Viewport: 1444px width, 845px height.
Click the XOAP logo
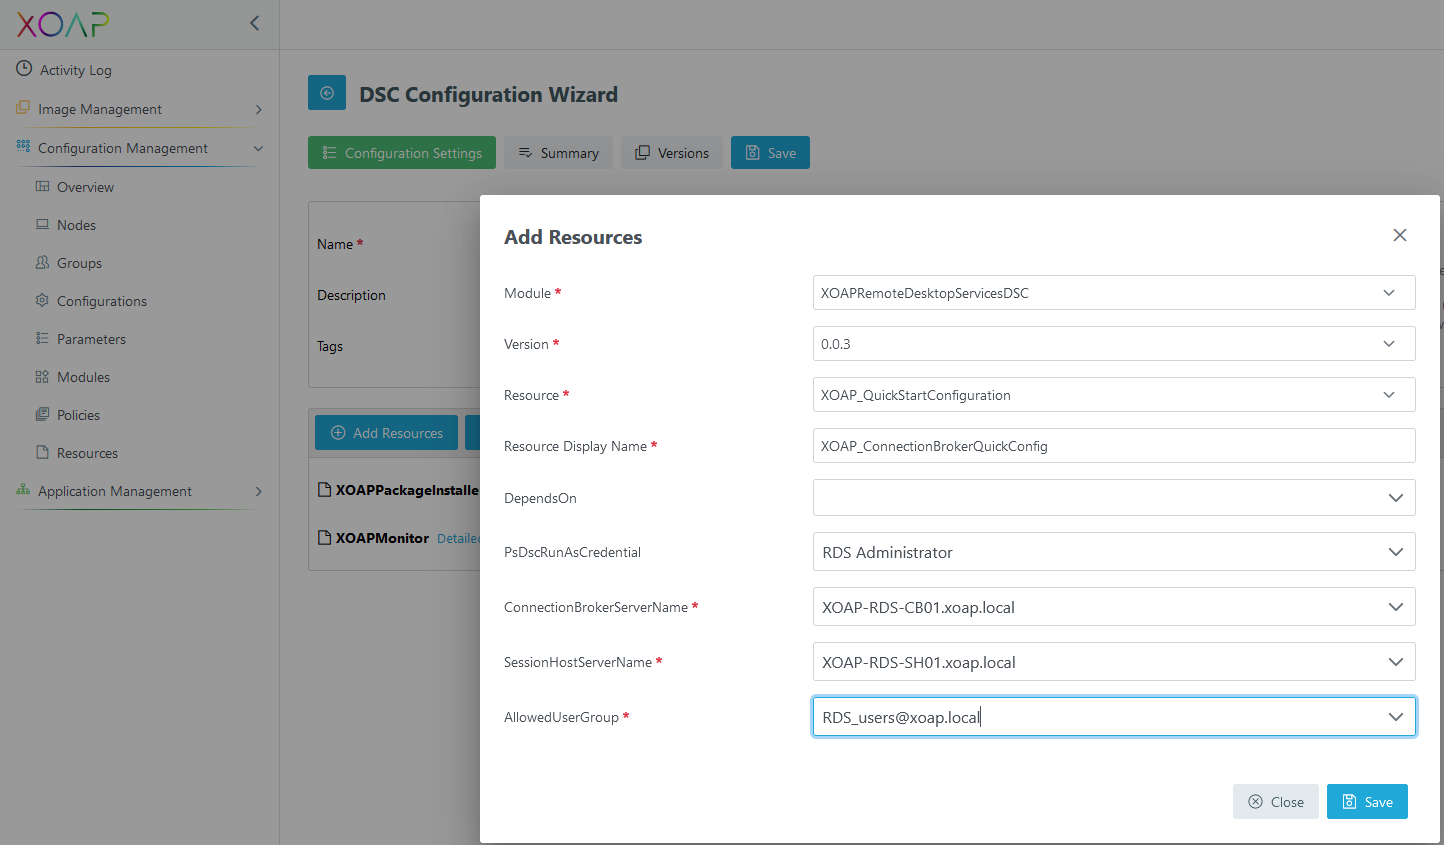click(60, 23)
